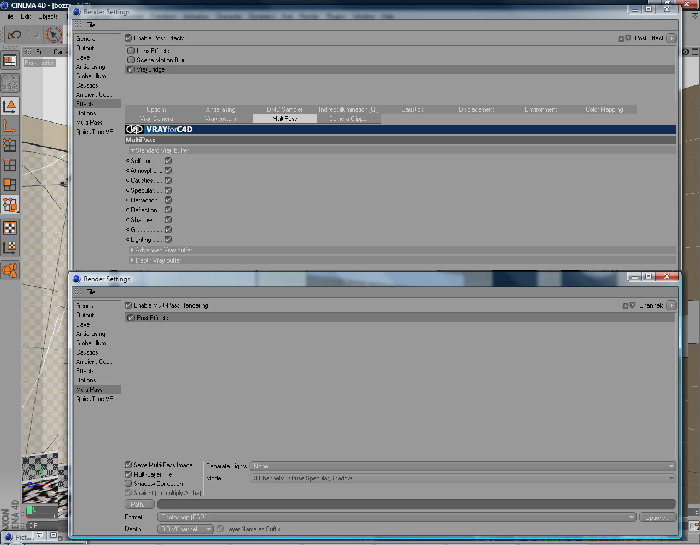Select Effects page in upper window sidebar
The image size is (700, 545).
click(x=97, y=104)
